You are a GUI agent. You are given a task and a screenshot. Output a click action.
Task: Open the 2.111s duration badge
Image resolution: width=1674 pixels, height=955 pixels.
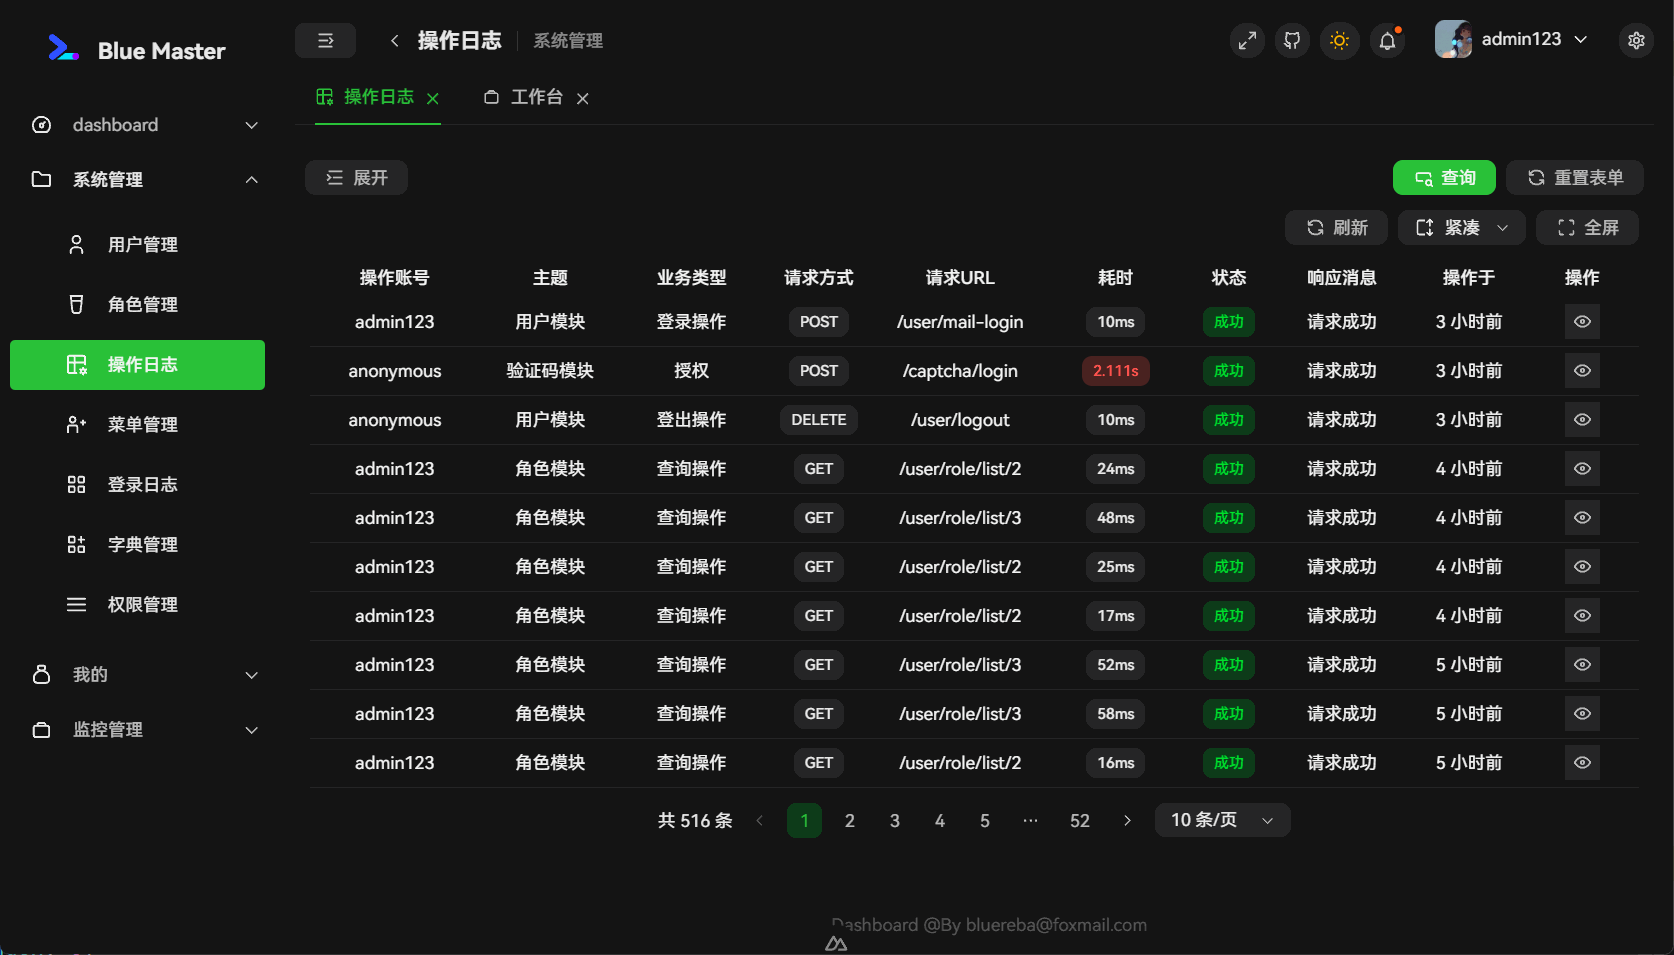click(x=1114, y=370)
